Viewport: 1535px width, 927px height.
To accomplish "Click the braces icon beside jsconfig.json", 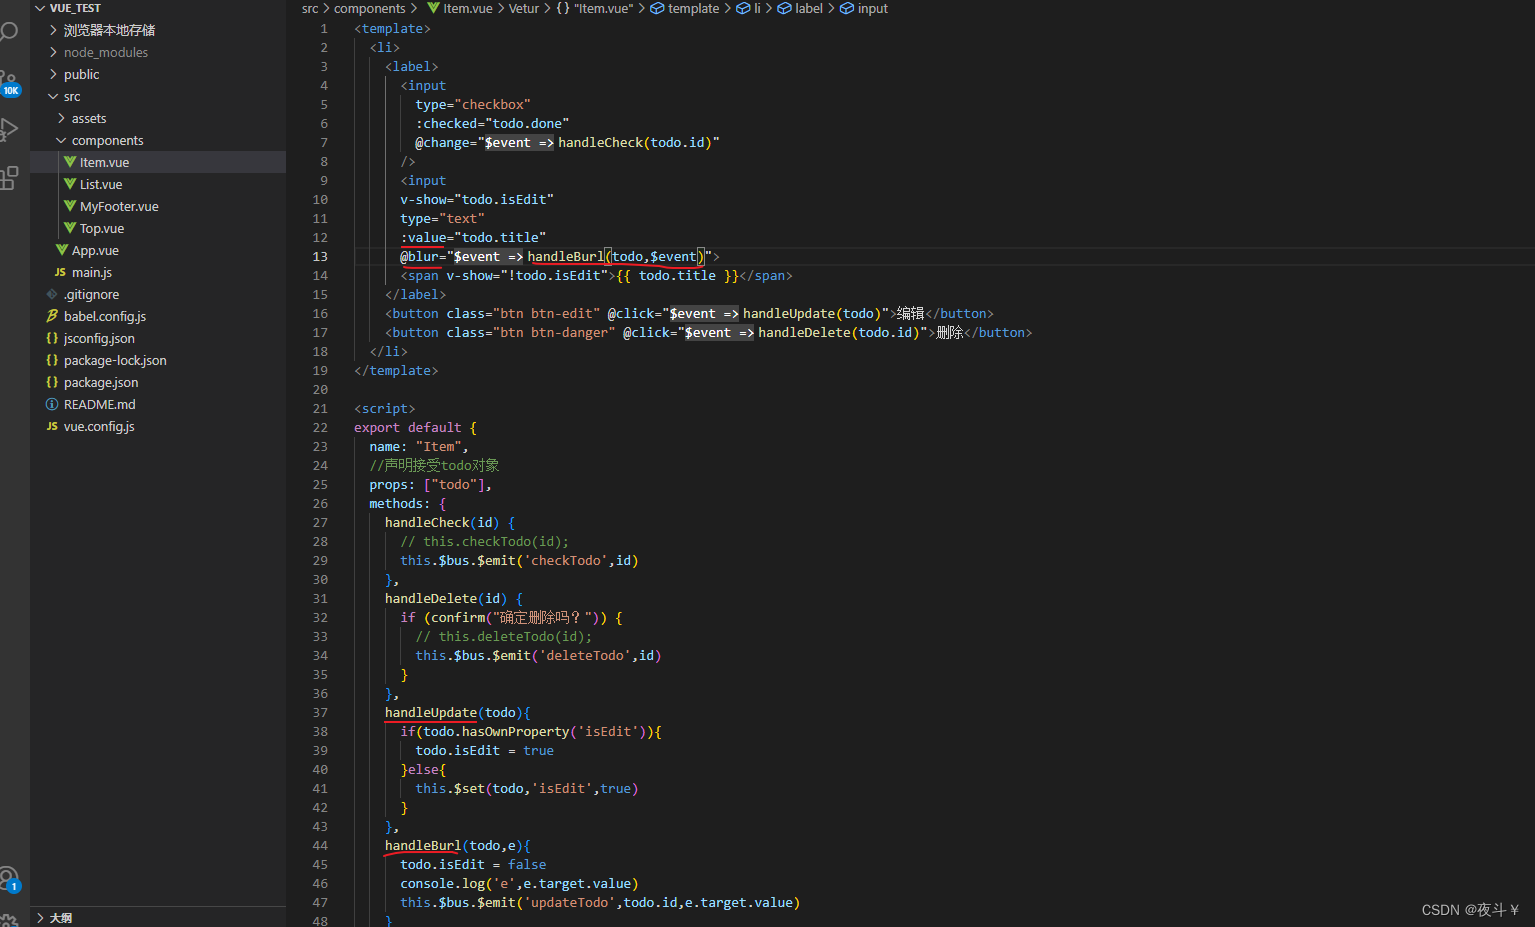I will (x=52, y=338).
